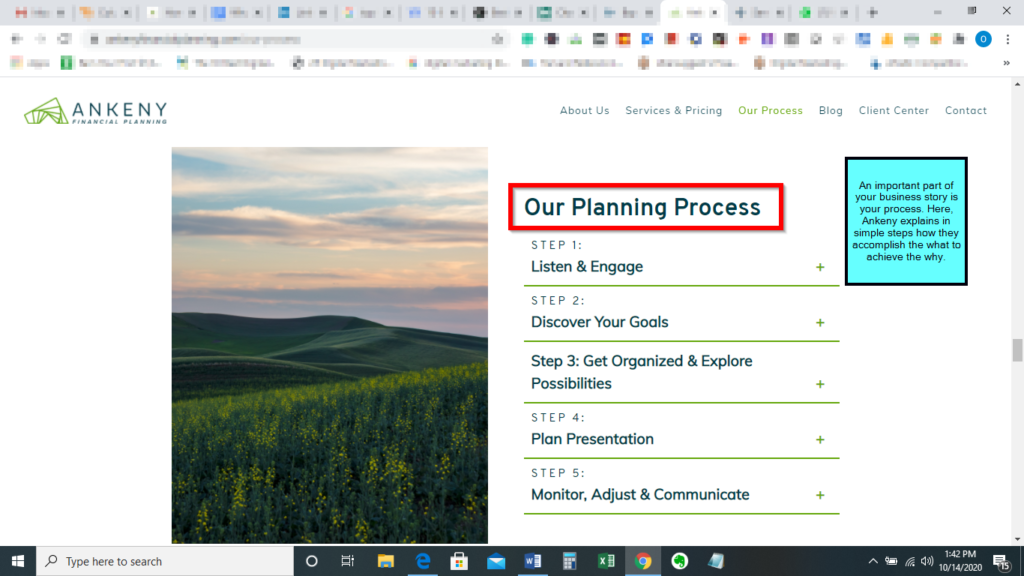1024x576 pixels.
Task: Open File Explorer from the taskbar
Action: 386,561
